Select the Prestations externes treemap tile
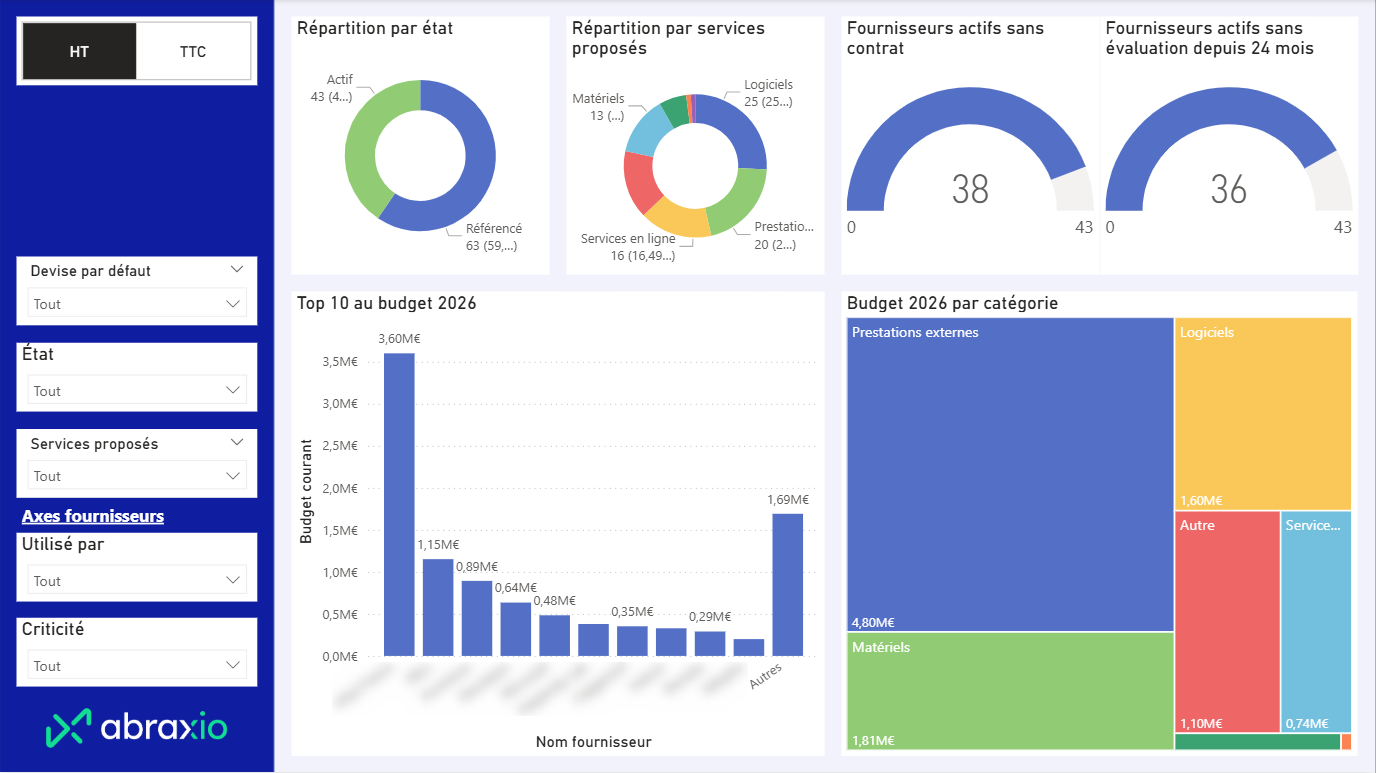Viewport: 1376px width, 773px height. pyautogui.click(x=1009, y=474)
